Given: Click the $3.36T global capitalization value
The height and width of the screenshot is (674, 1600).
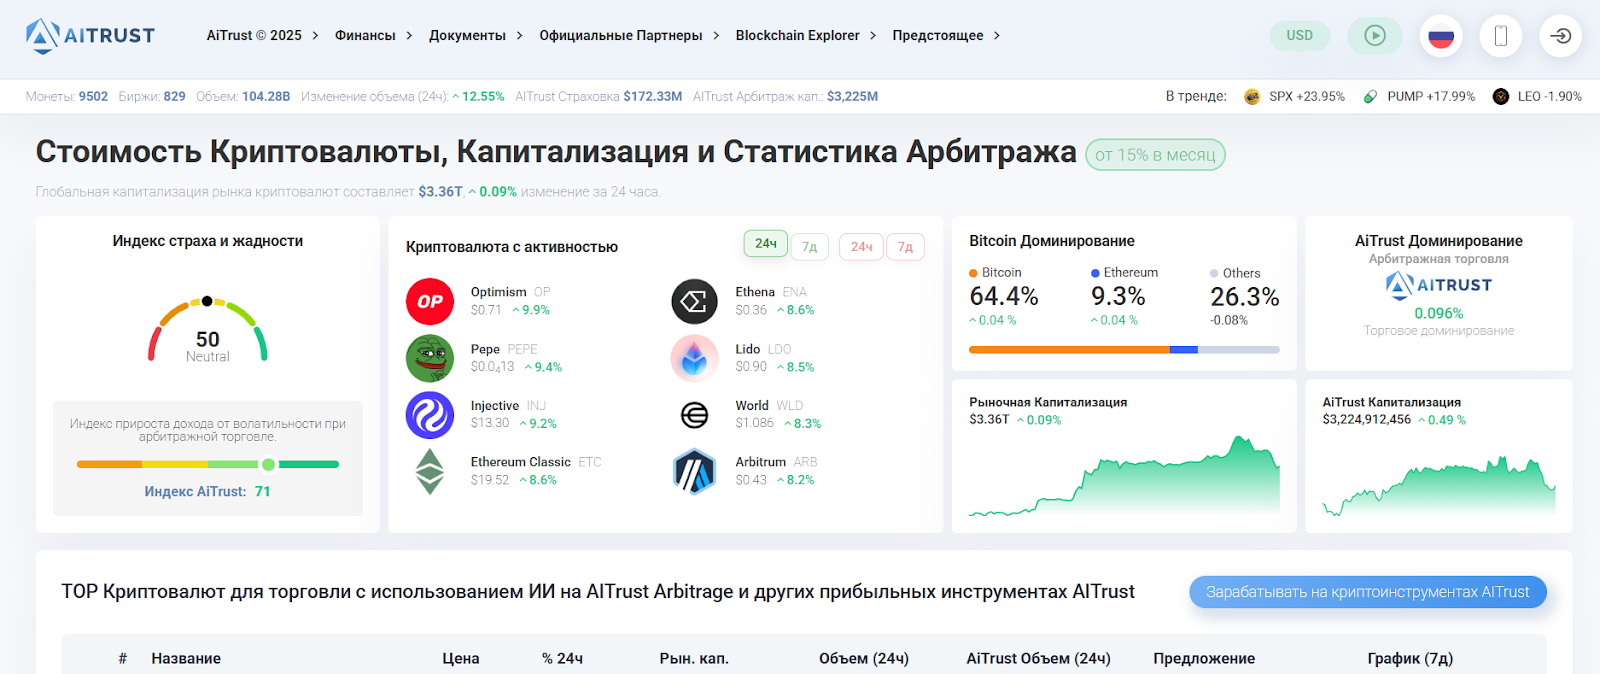Looking at the screenshot, I should click(x=440, y=192).
